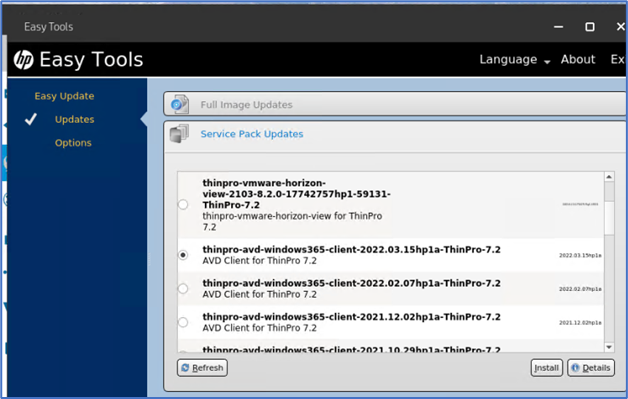
Task: Click the Install button
Action: pos(546,367)
